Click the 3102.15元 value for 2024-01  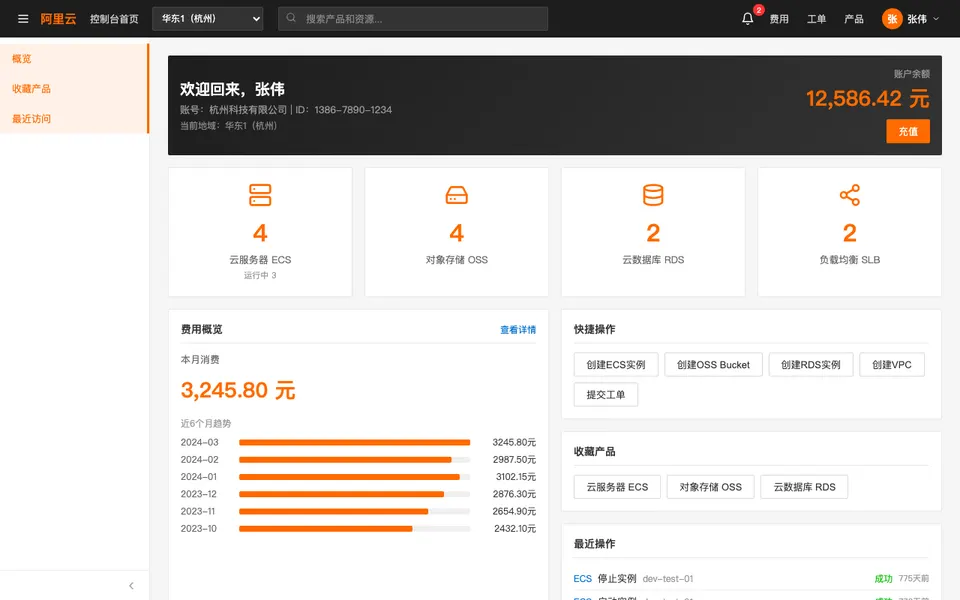click(516, 477)
